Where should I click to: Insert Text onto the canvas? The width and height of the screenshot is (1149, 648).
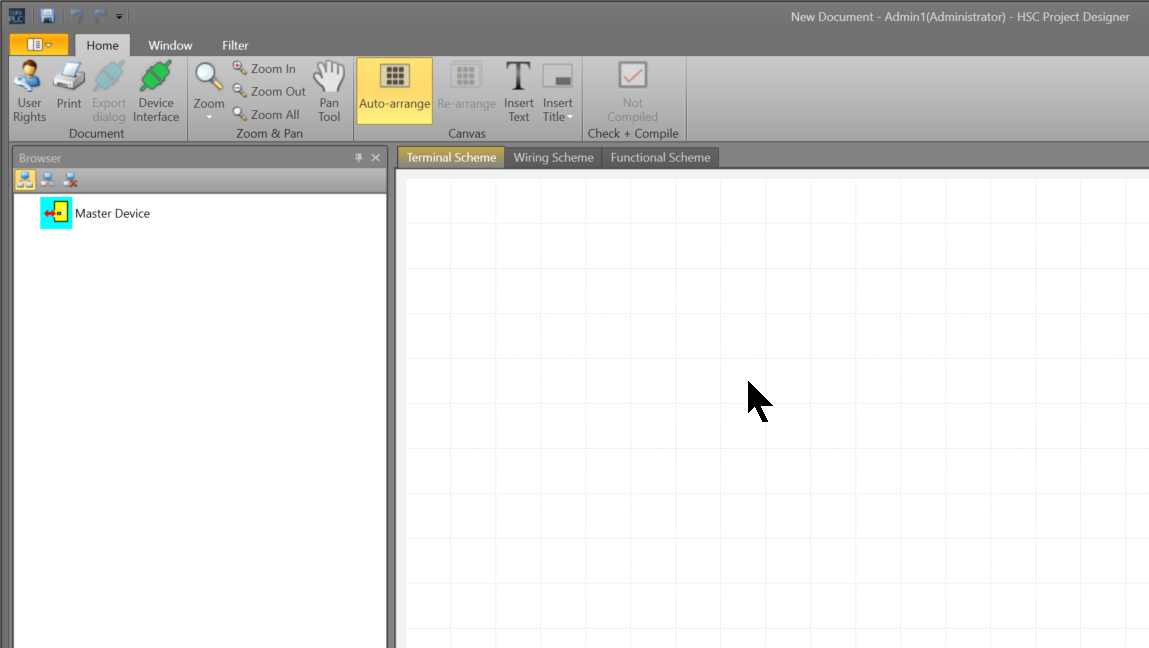(x=519, y=92)
